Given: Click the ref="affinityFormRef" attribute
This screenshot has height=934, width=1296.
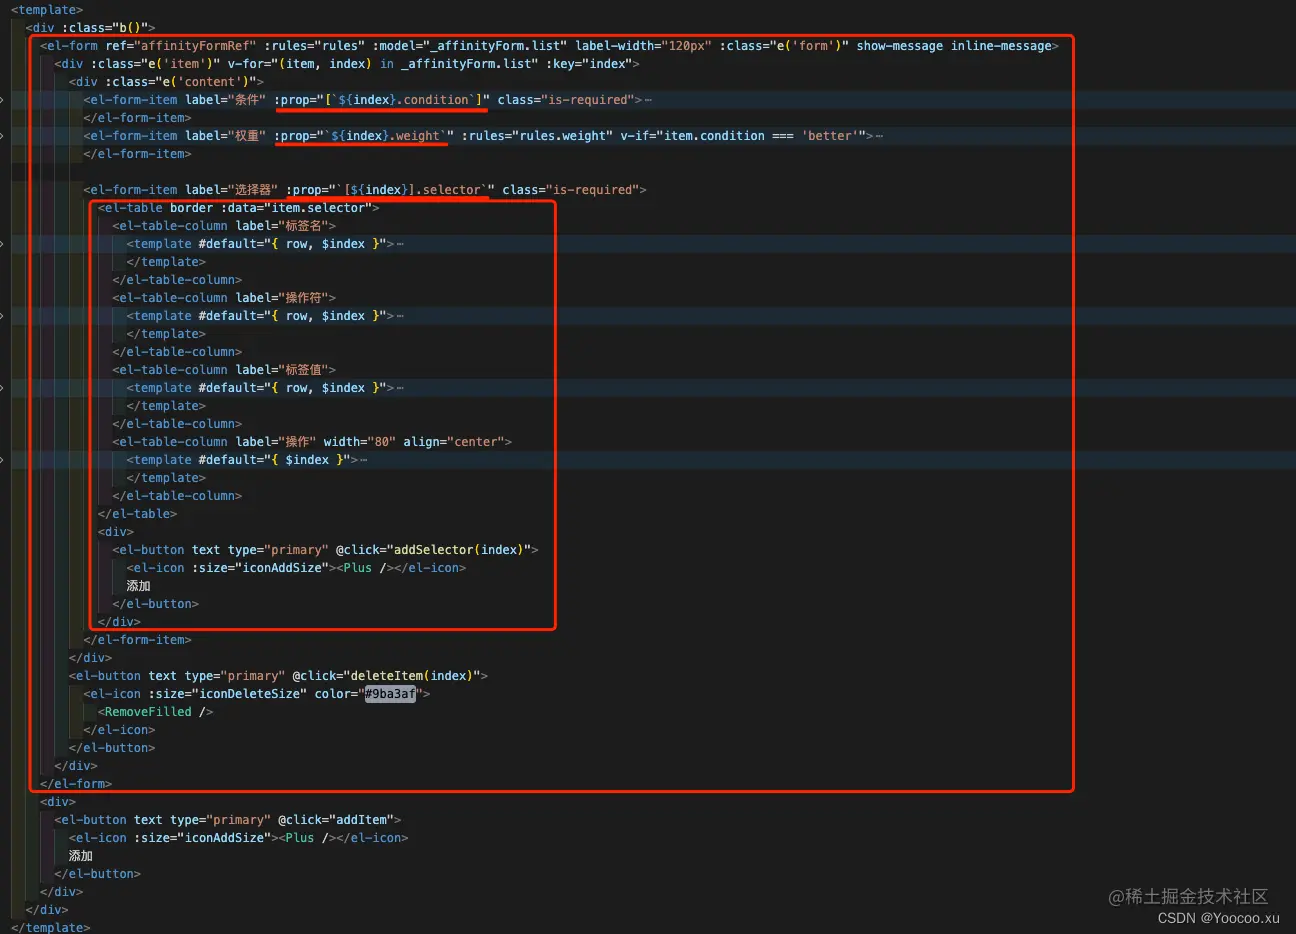Looking at the screenshot, I should point(180,46).
